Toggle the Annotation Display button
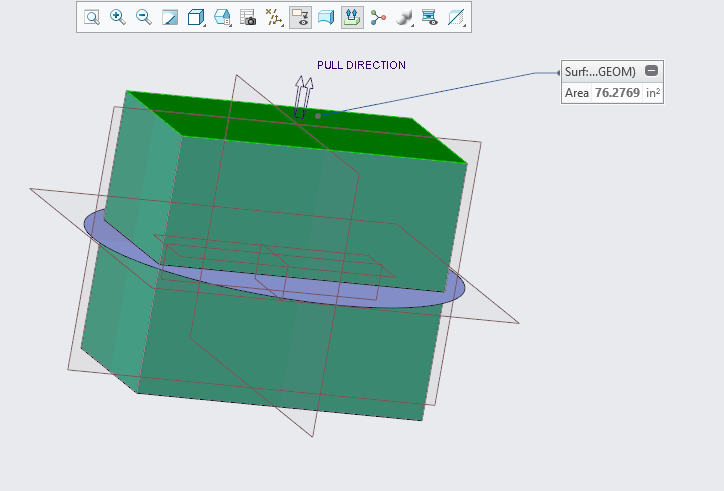724x491 pixels. pos(300,18)
